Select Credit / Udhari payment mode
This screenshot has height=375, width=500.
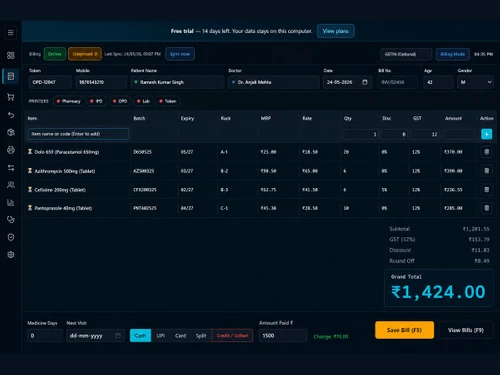point(232,335)
